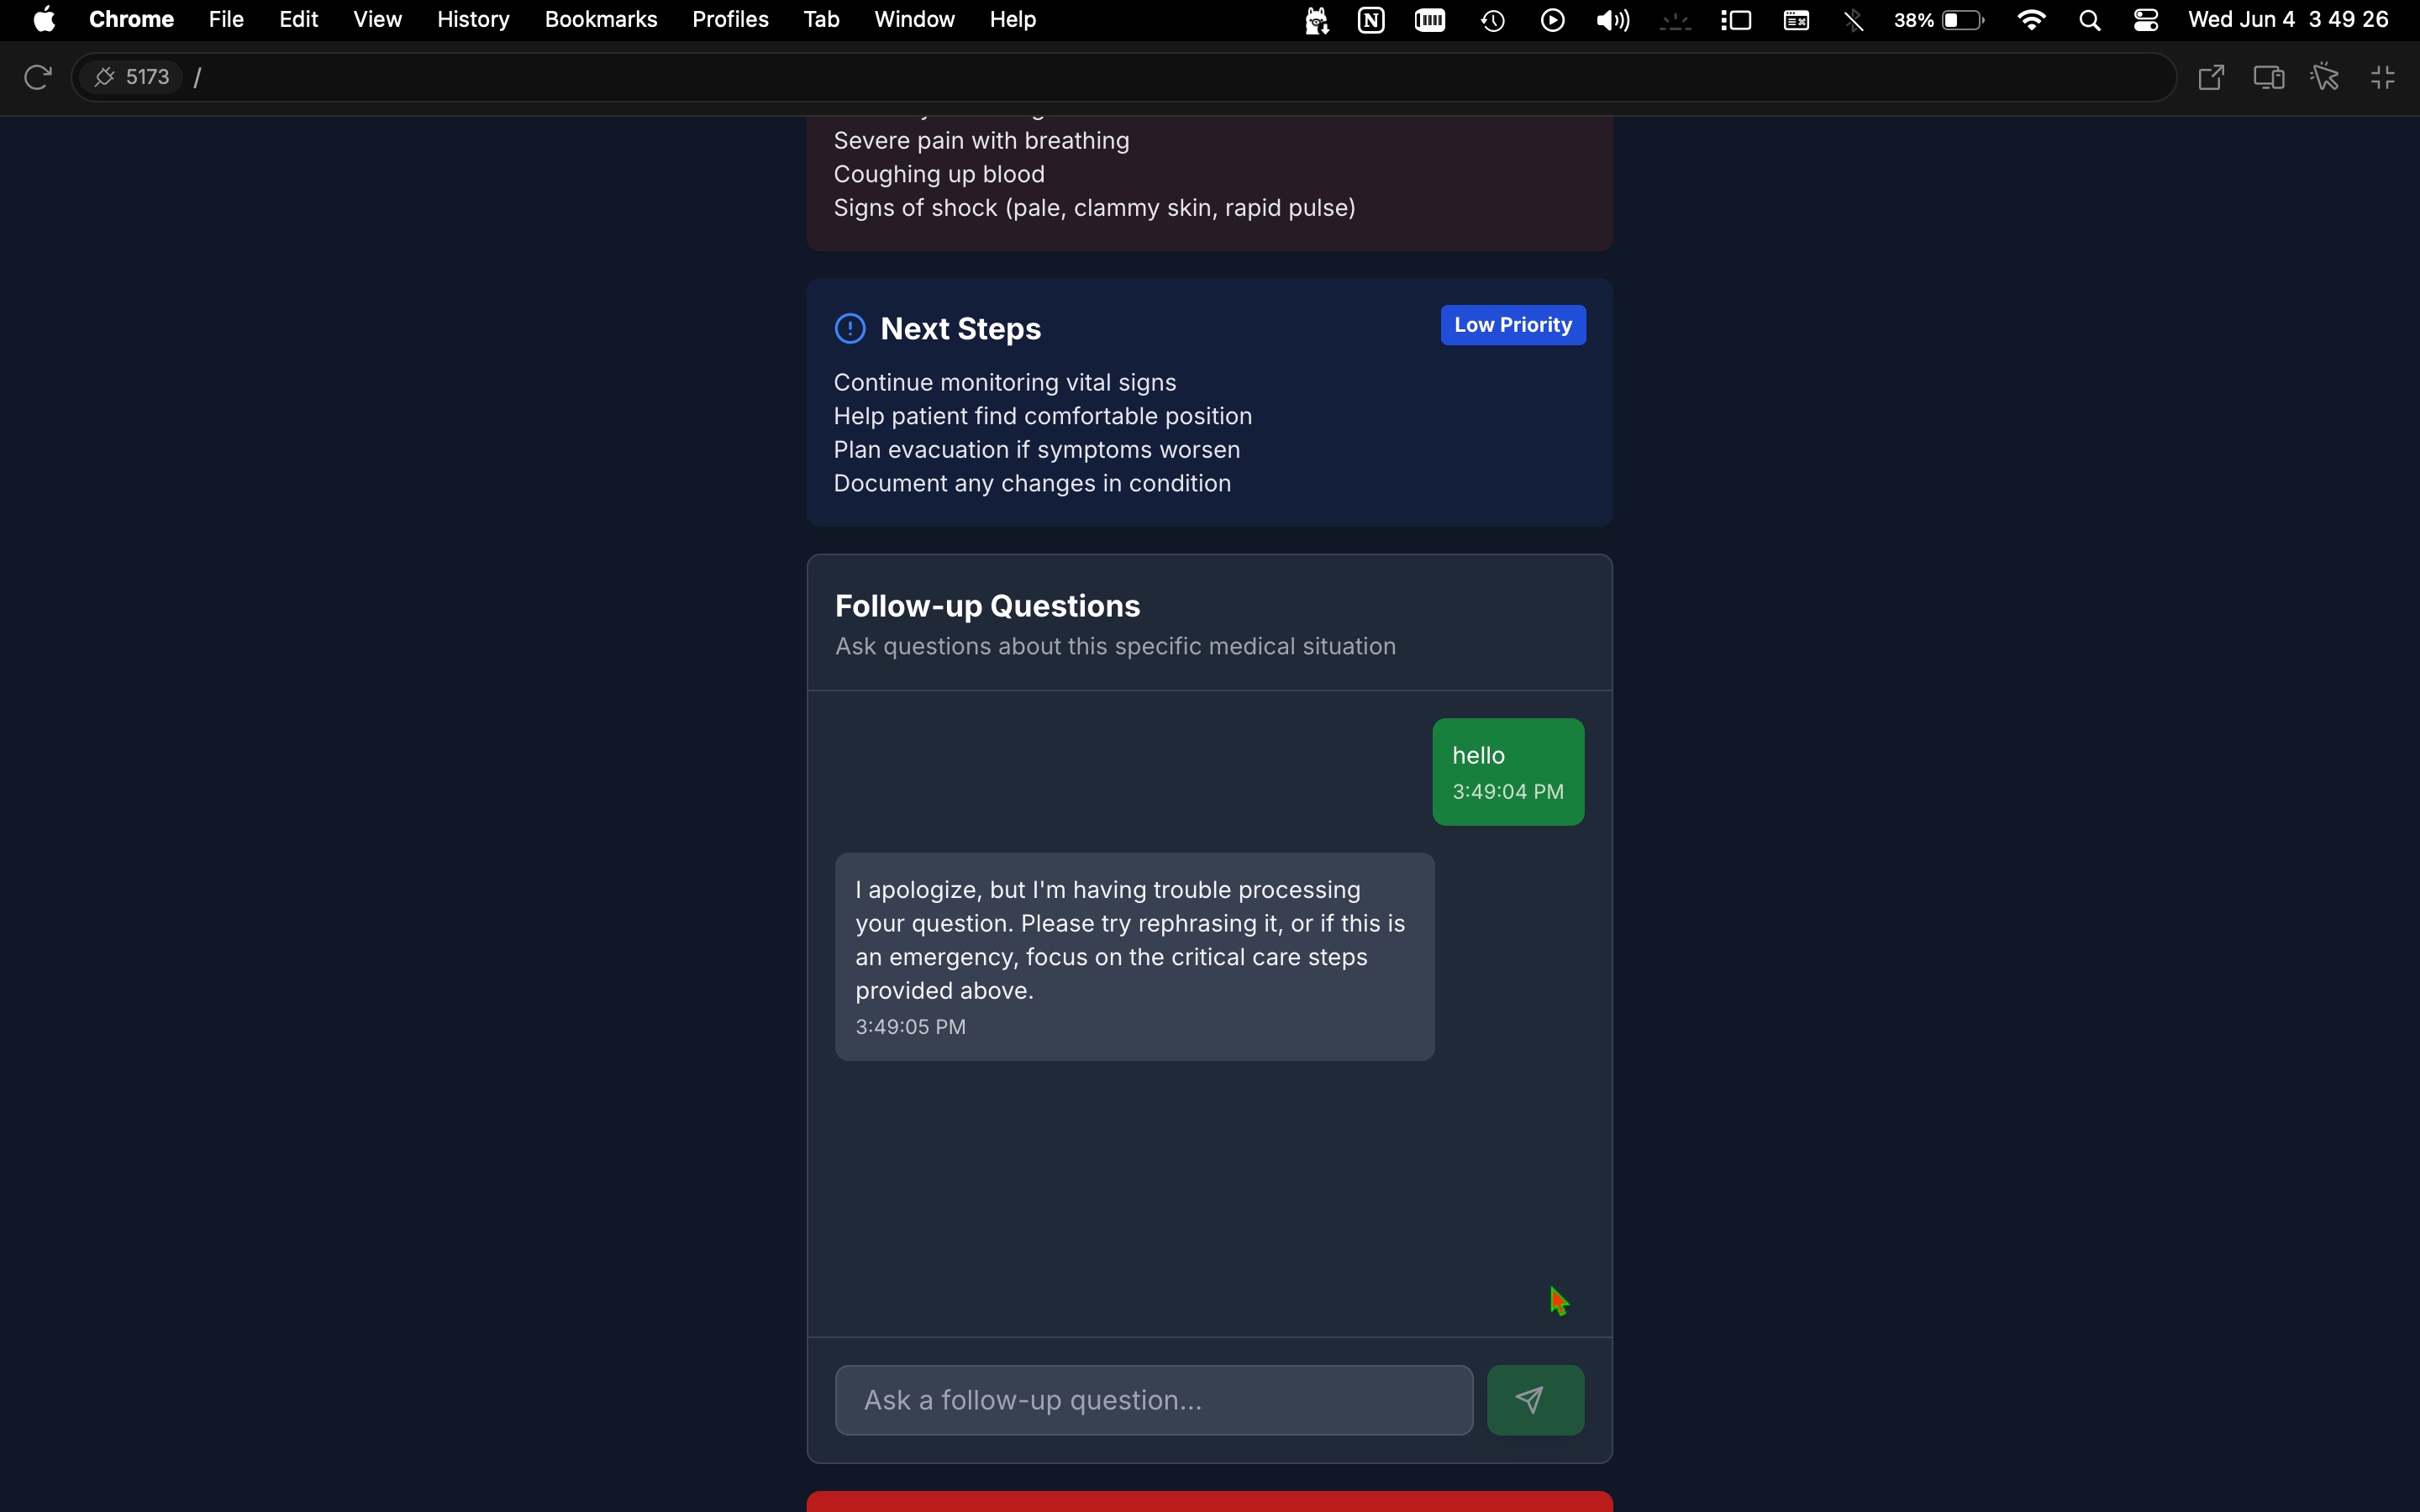Open the Profiles menu
Image resolution: width=2420 pixels, height=1512 pixels.
pyautogui.click(x=730, y=20)
